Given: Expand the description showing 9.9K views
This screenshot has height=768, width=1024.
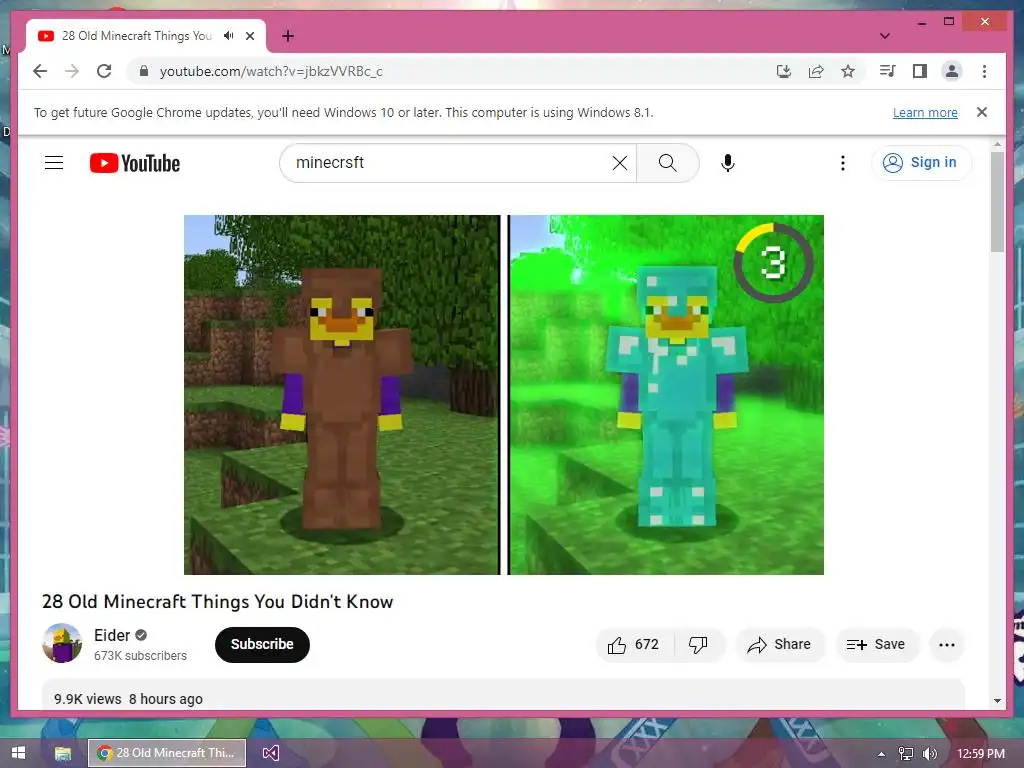Looking at the screenshot, I should 503,695.
